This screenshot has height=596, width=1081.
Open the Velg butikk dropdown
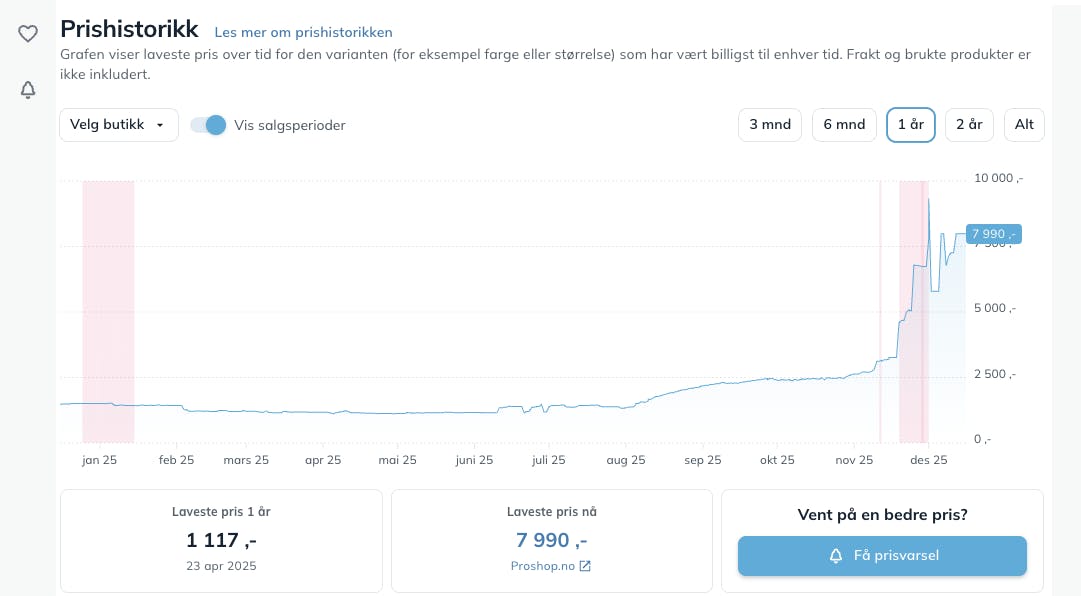[119, 125]
